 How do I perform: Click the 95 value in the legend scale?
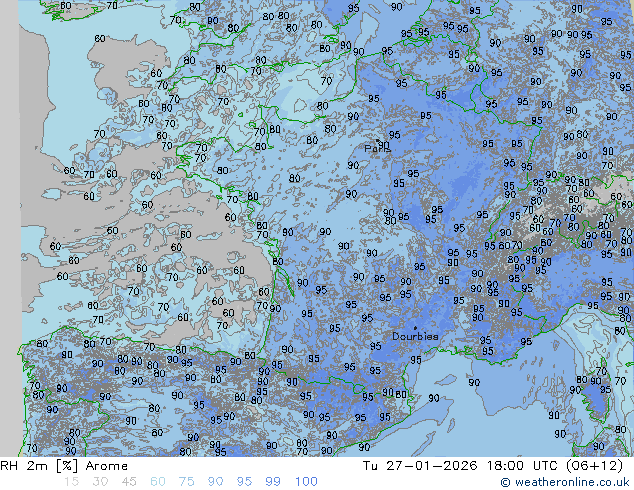pyautogui.click(x=245, y=481)
